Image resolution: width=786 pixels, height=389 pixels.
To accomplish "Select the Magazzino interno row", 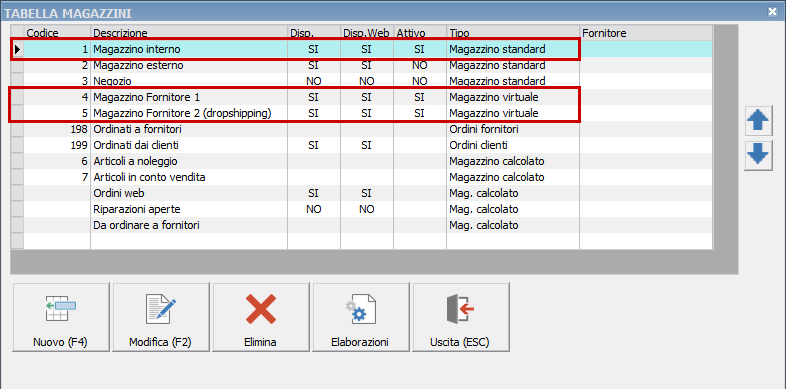I will [x=361, y=50].
